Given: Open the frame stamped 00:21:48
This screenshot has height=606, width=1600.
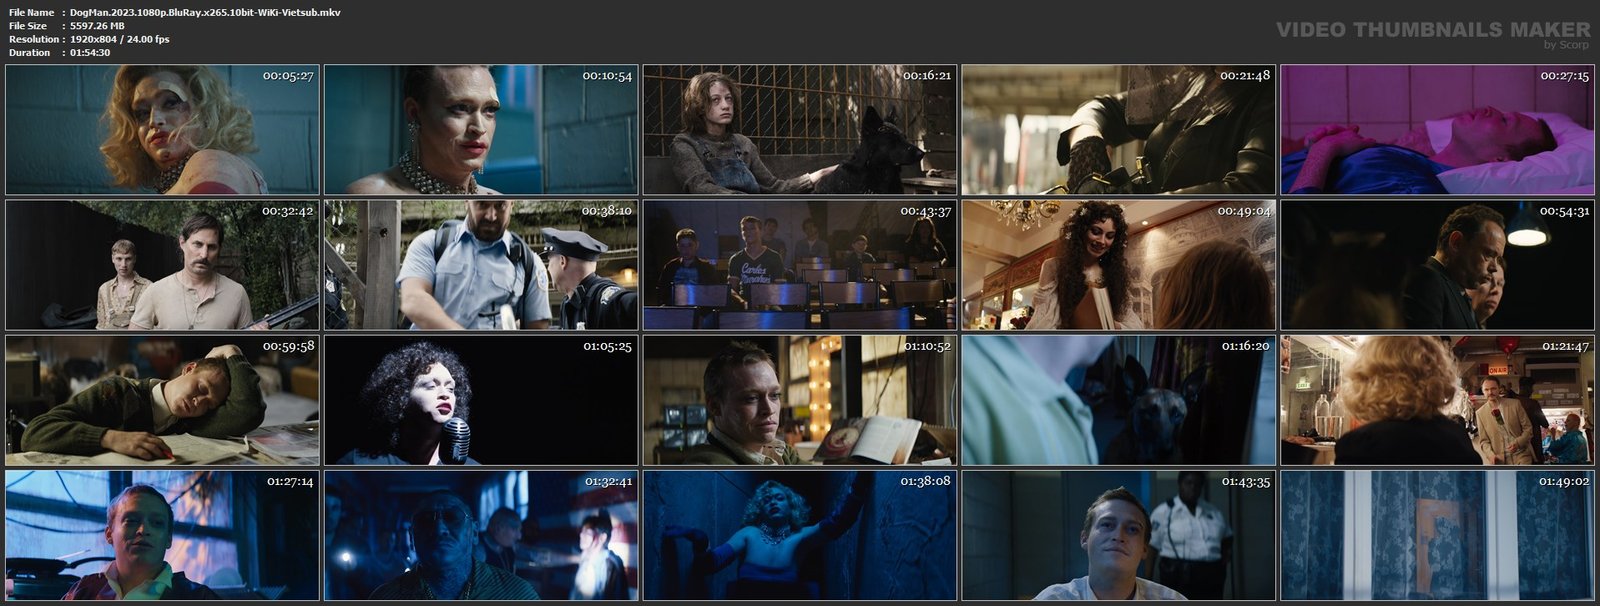Looking at the screenshot, I should click(1119, 130).
